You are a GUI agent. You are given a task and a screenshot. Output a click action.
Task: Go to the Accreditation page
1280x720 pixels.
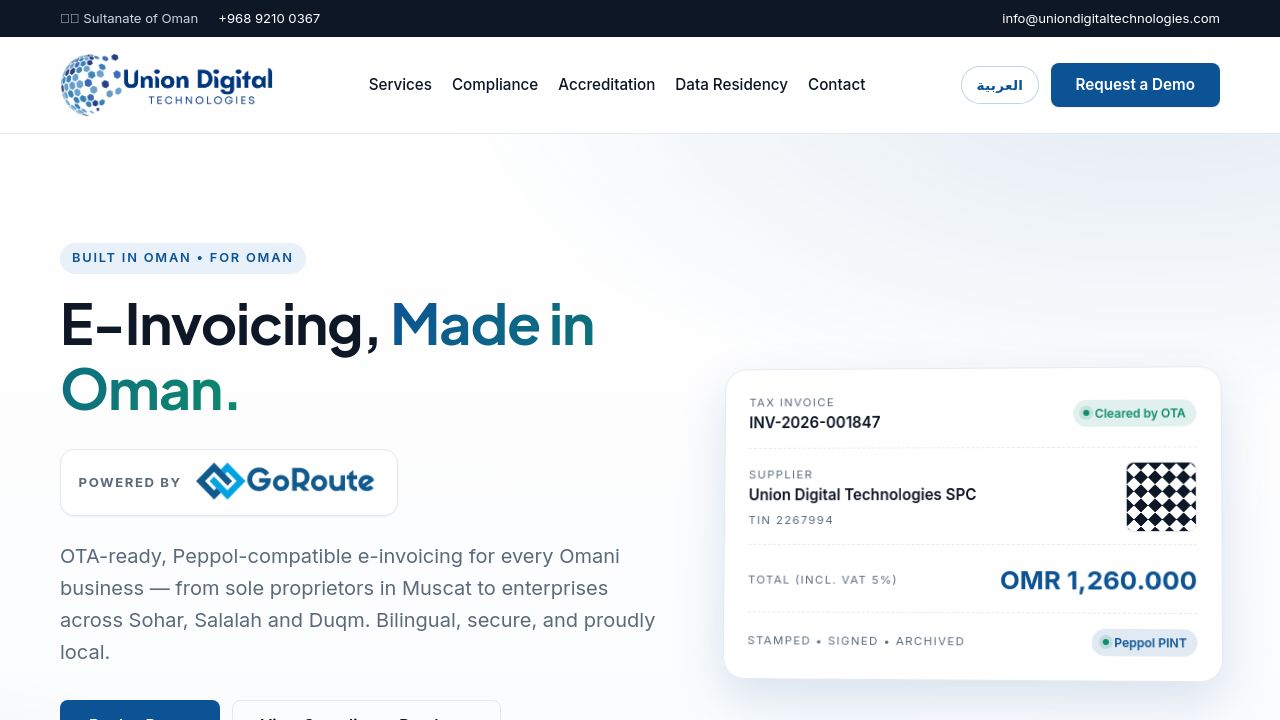point(607,85)
